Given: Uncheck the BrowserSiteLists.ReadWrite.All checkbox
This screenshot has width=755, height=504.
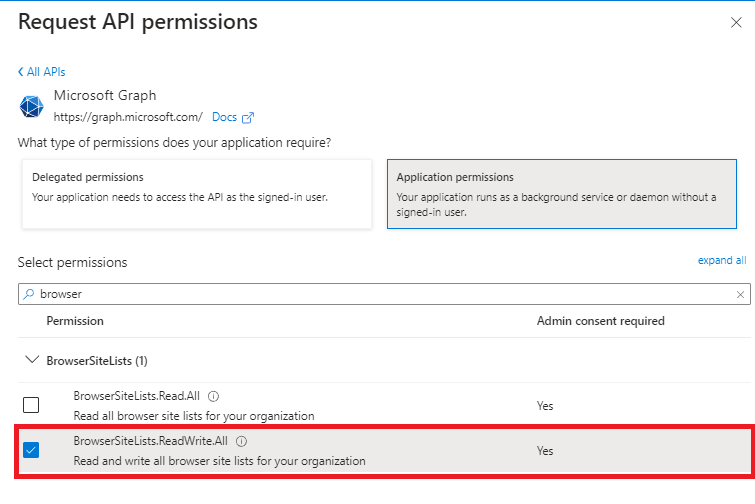Looking at the screenshot, I should 31,450.
